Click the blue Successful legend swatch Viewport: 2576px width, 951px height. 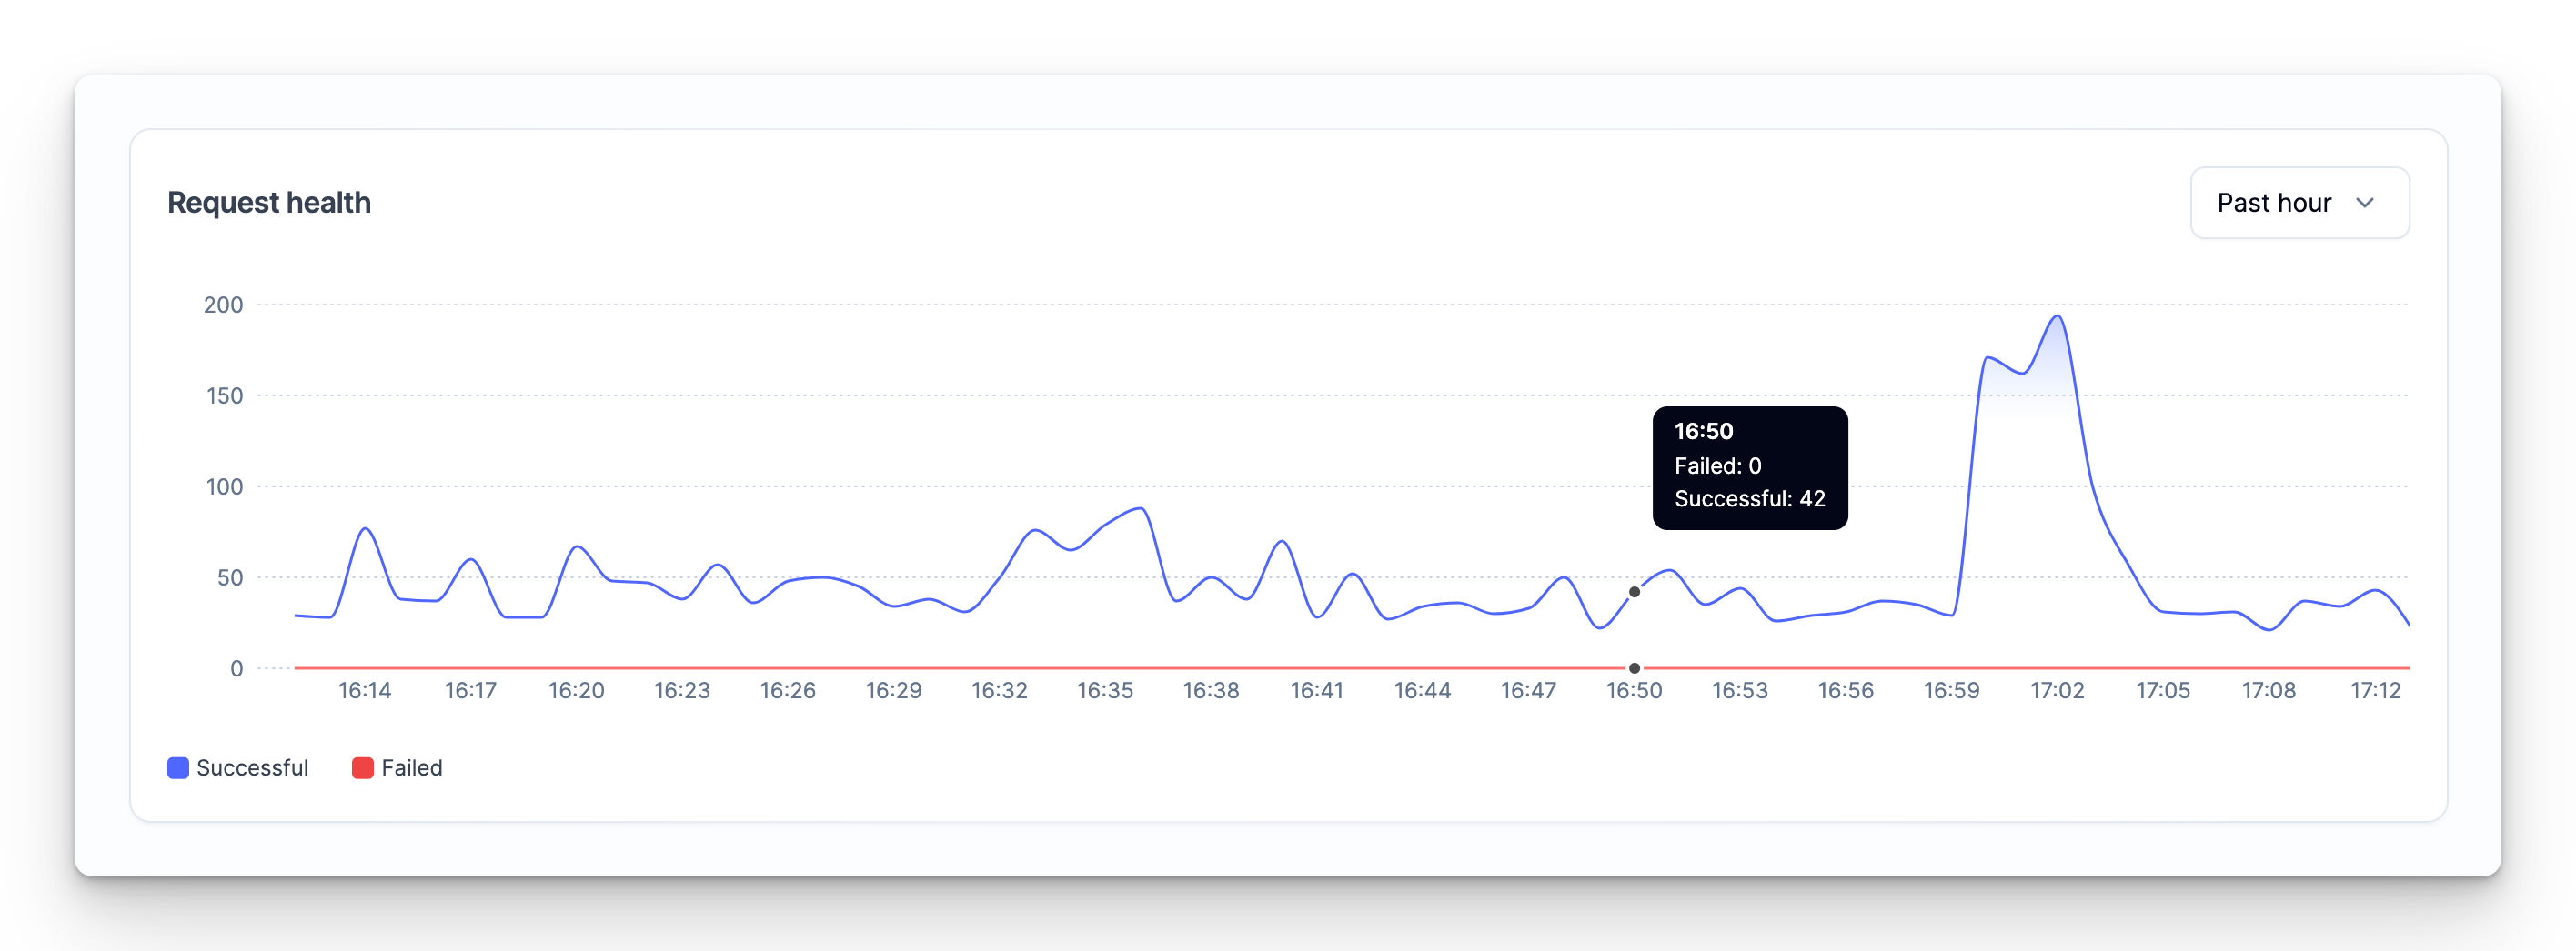coord(178,768)
